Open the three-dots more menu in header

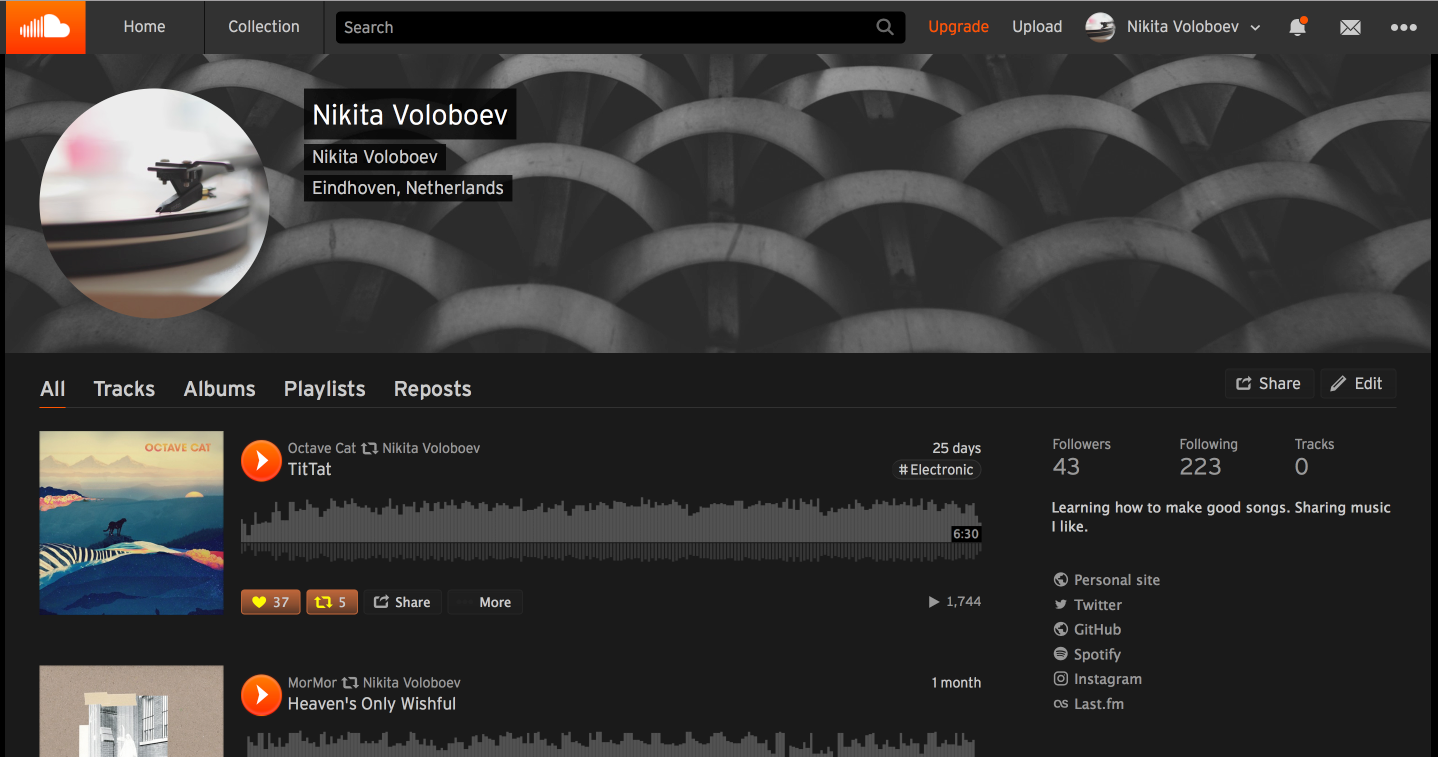coord(1404,27)
